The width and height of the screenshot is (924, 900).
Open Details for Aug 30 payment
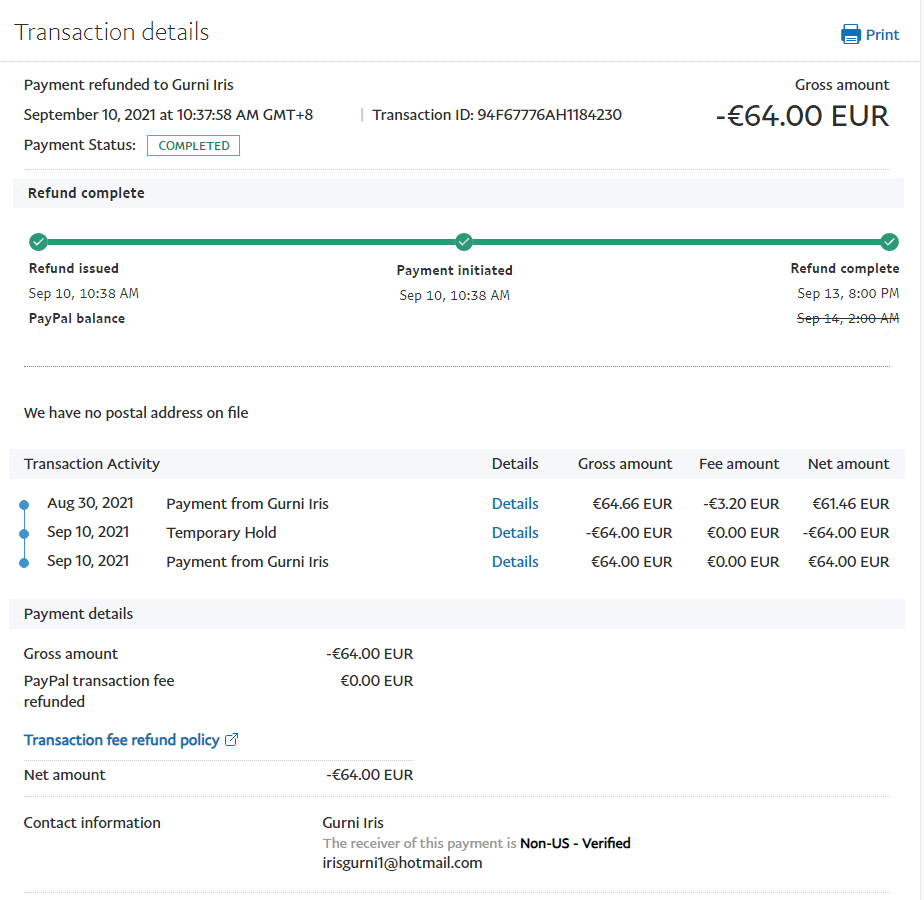tap(515, 504)
